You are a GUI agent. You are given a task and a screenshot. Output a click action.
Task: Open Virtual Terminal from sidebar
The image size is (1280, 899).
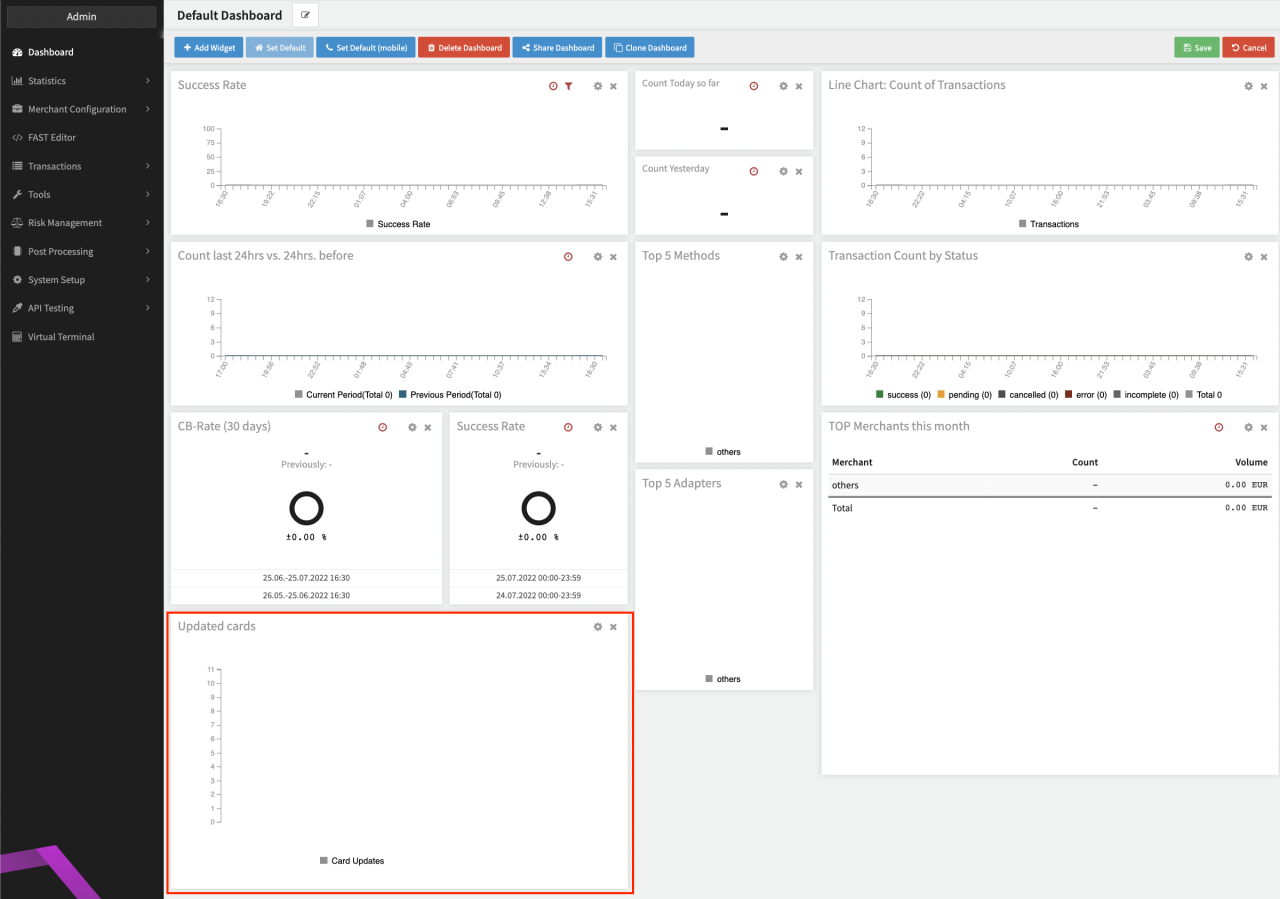click(x=81, y=337)
